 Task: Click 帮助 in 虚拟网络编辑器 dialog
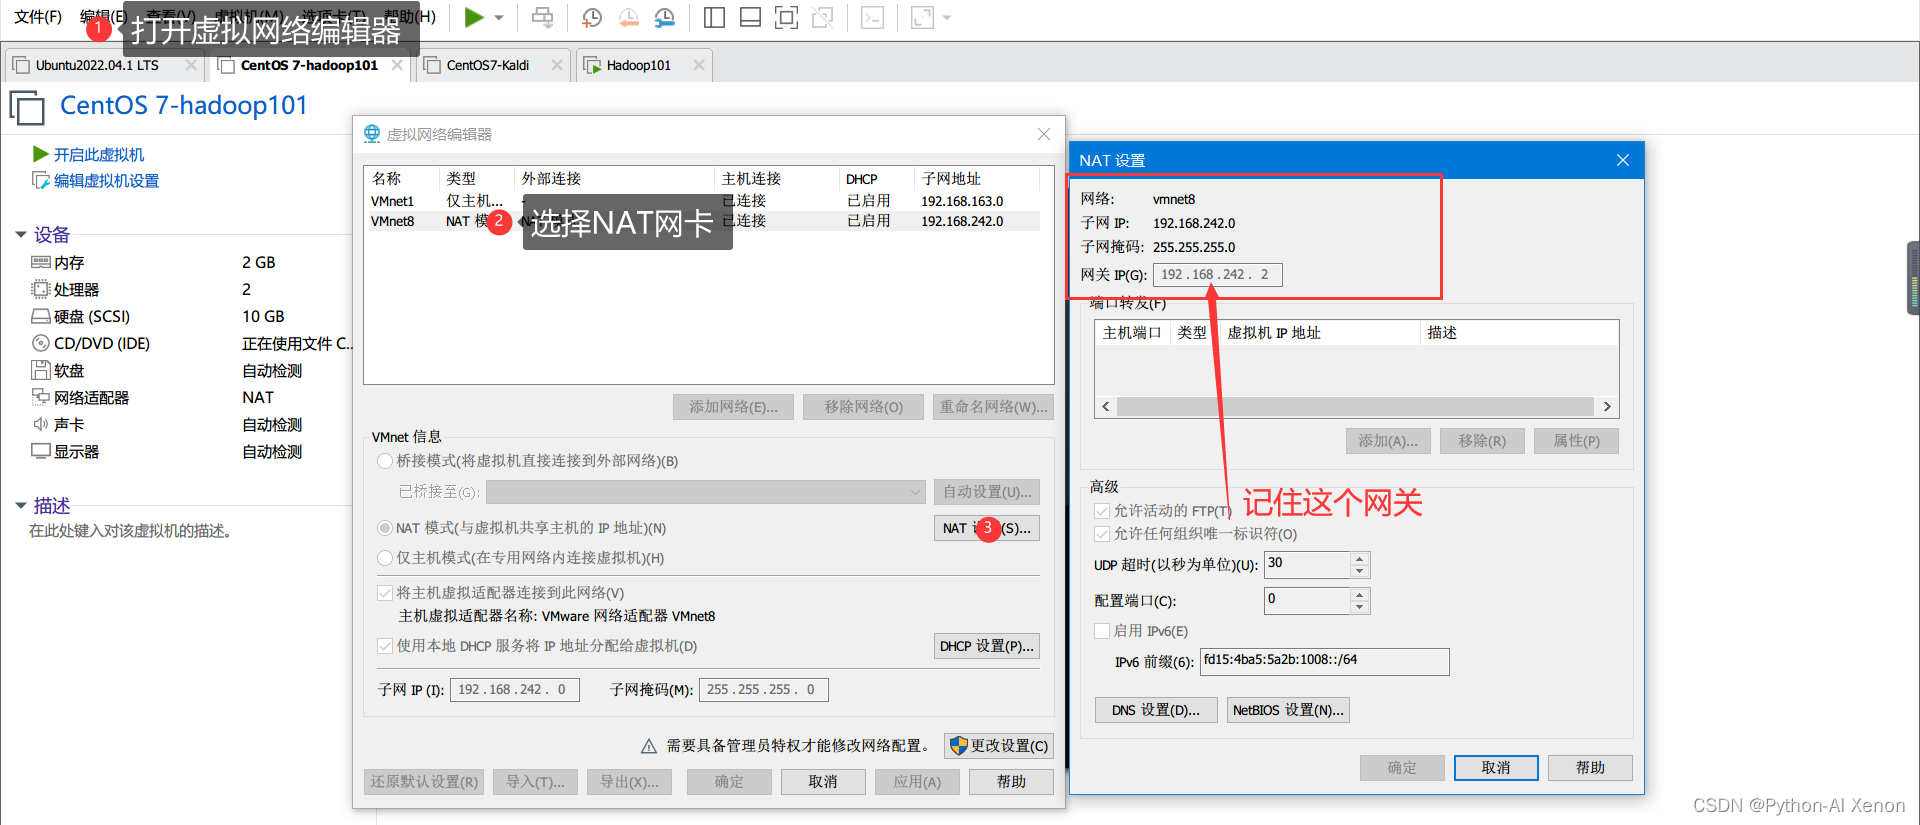(x=1011, y=782)
